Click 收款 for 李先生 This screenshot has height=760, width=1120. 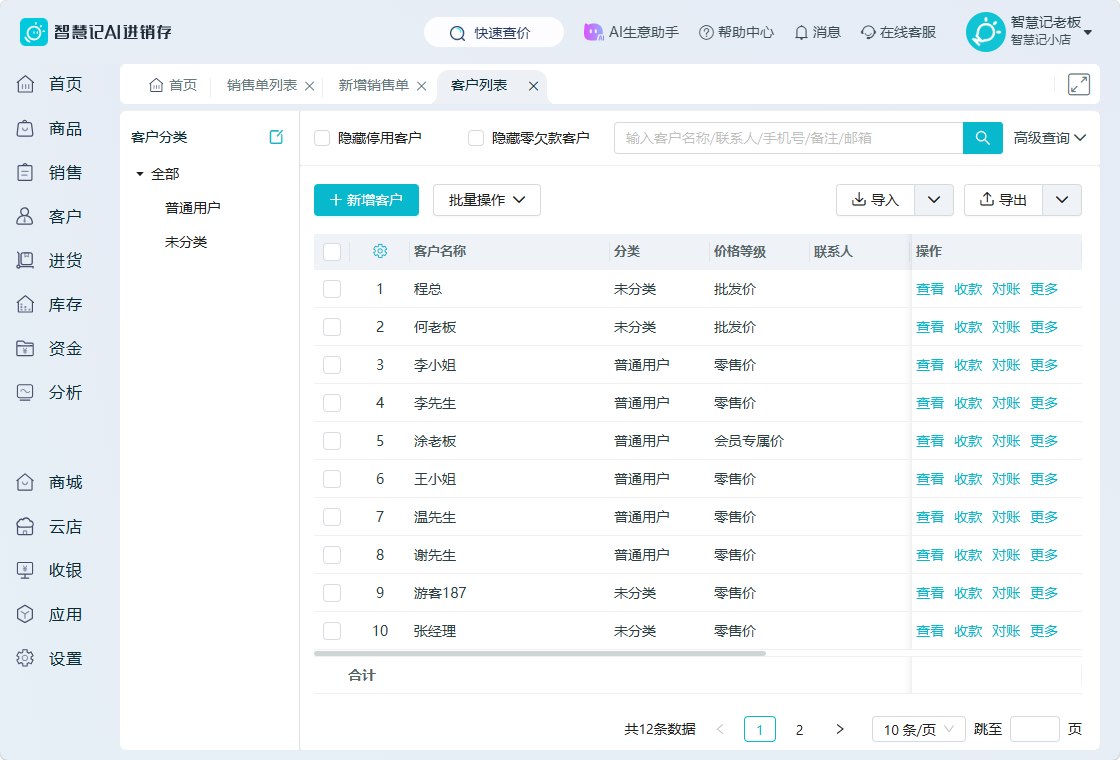click(968, 403)
